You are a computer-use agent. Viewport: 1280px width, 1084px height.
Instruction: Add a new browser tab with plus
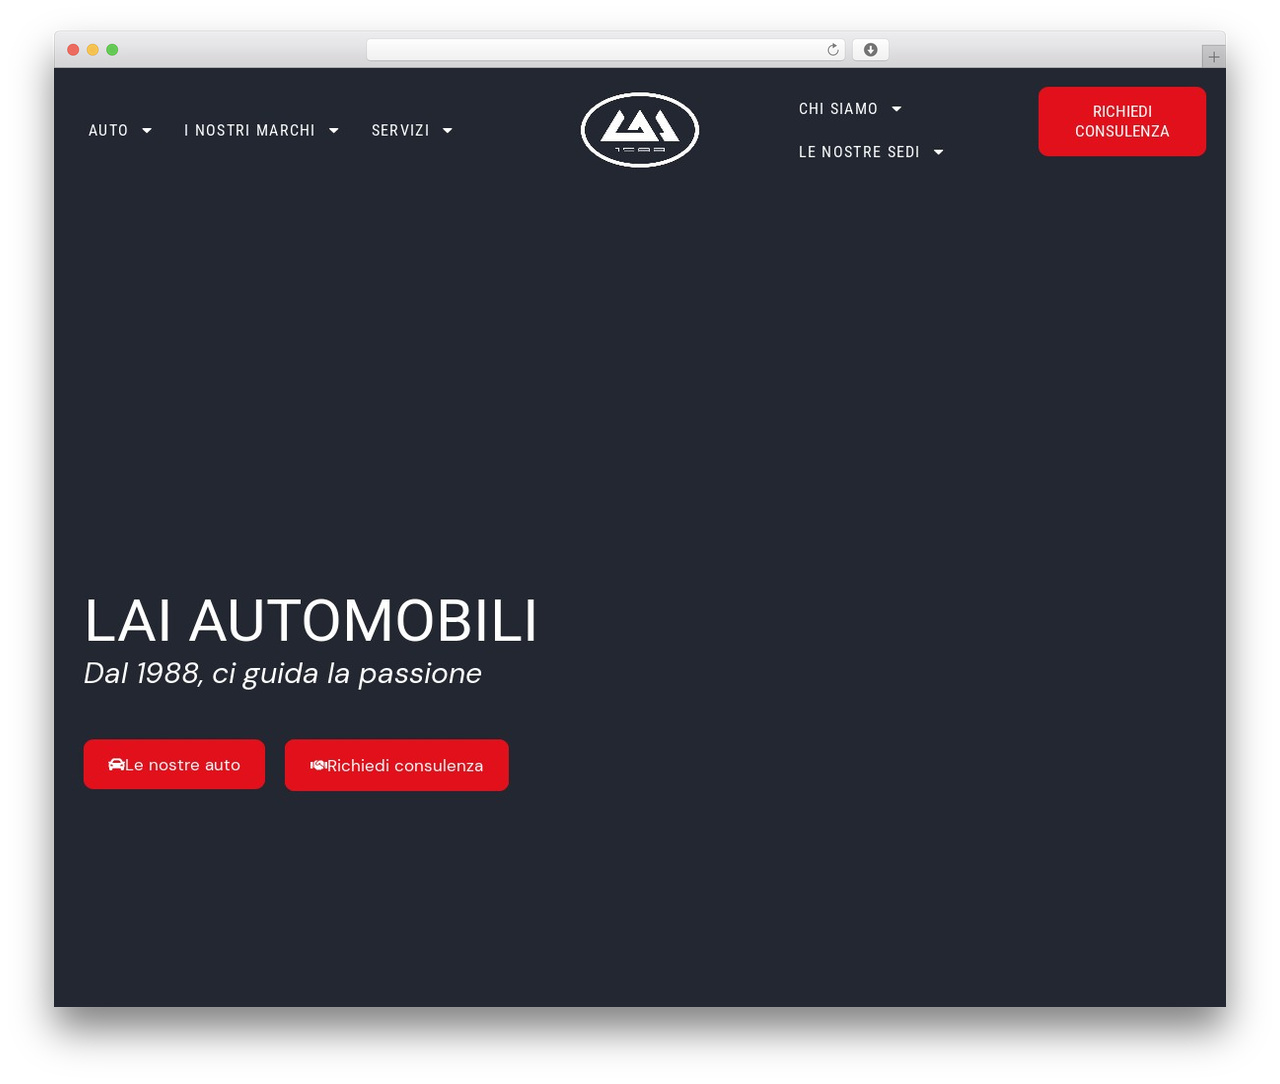[1214, 57]
